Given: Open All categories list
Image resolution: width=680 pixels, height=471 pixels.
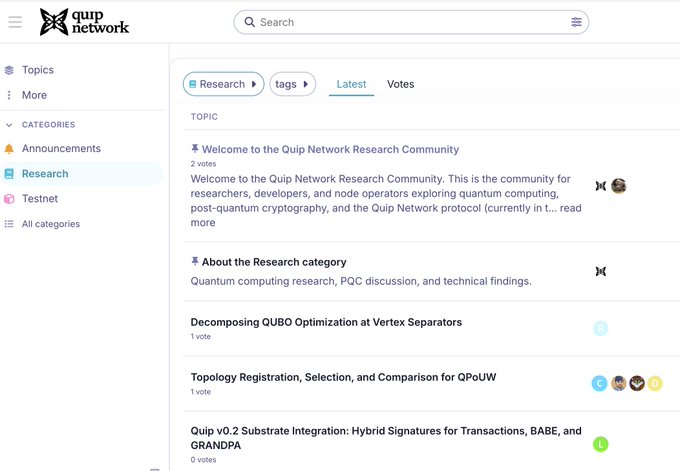Looking at the screenshot, I should [51, 224].
